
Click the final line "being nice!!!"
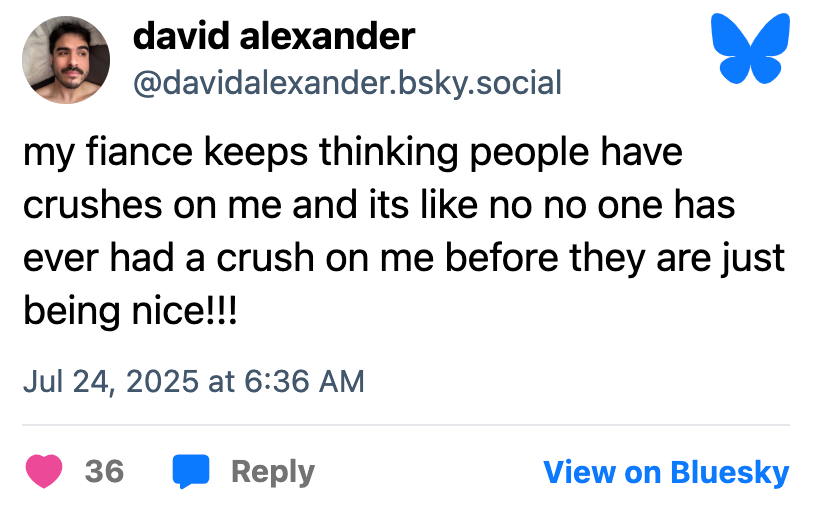pos(132,309)
